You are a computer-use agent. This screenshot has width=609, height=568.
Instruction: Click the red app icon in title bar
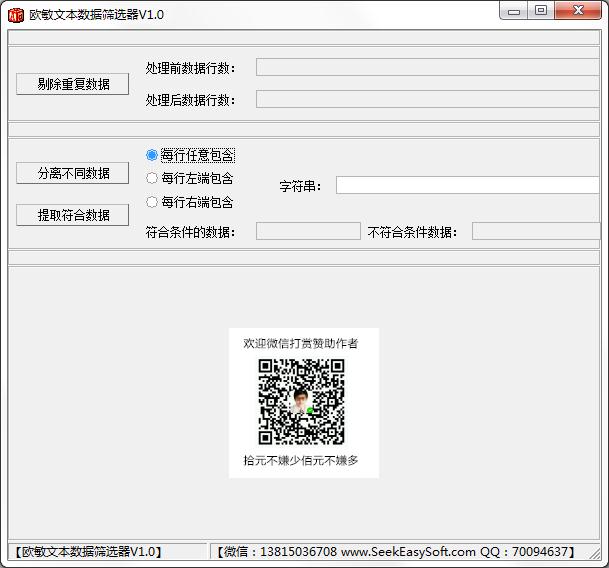[16, 15]
